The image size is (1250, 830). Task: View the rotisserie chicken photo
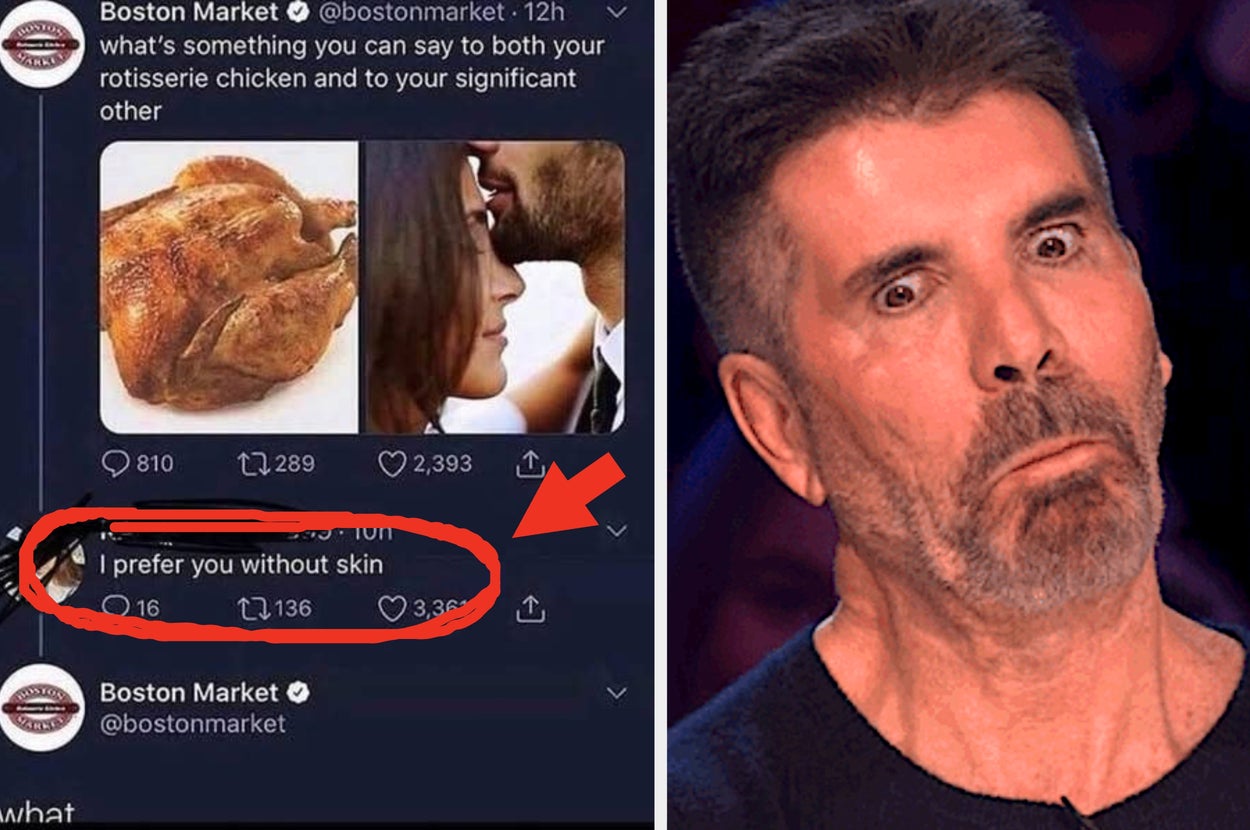pos(229,286)
